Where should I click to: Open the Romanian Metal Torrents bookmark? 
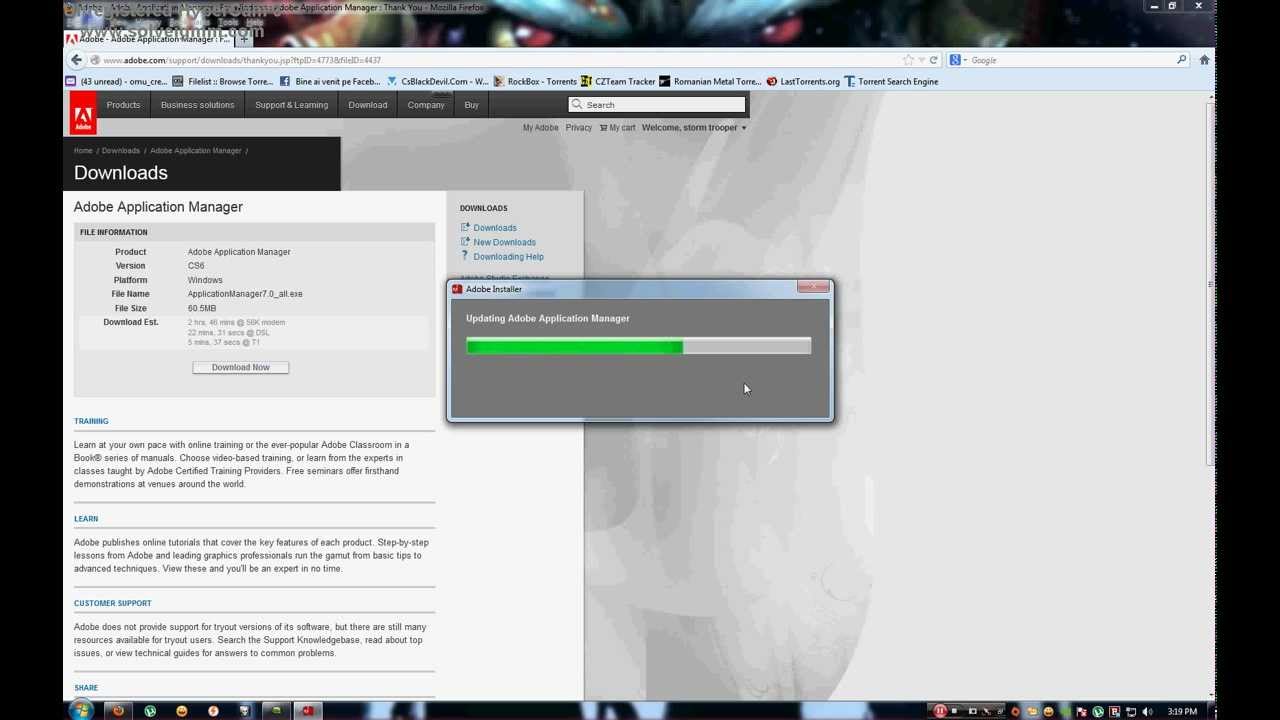(x=710, y=82)
